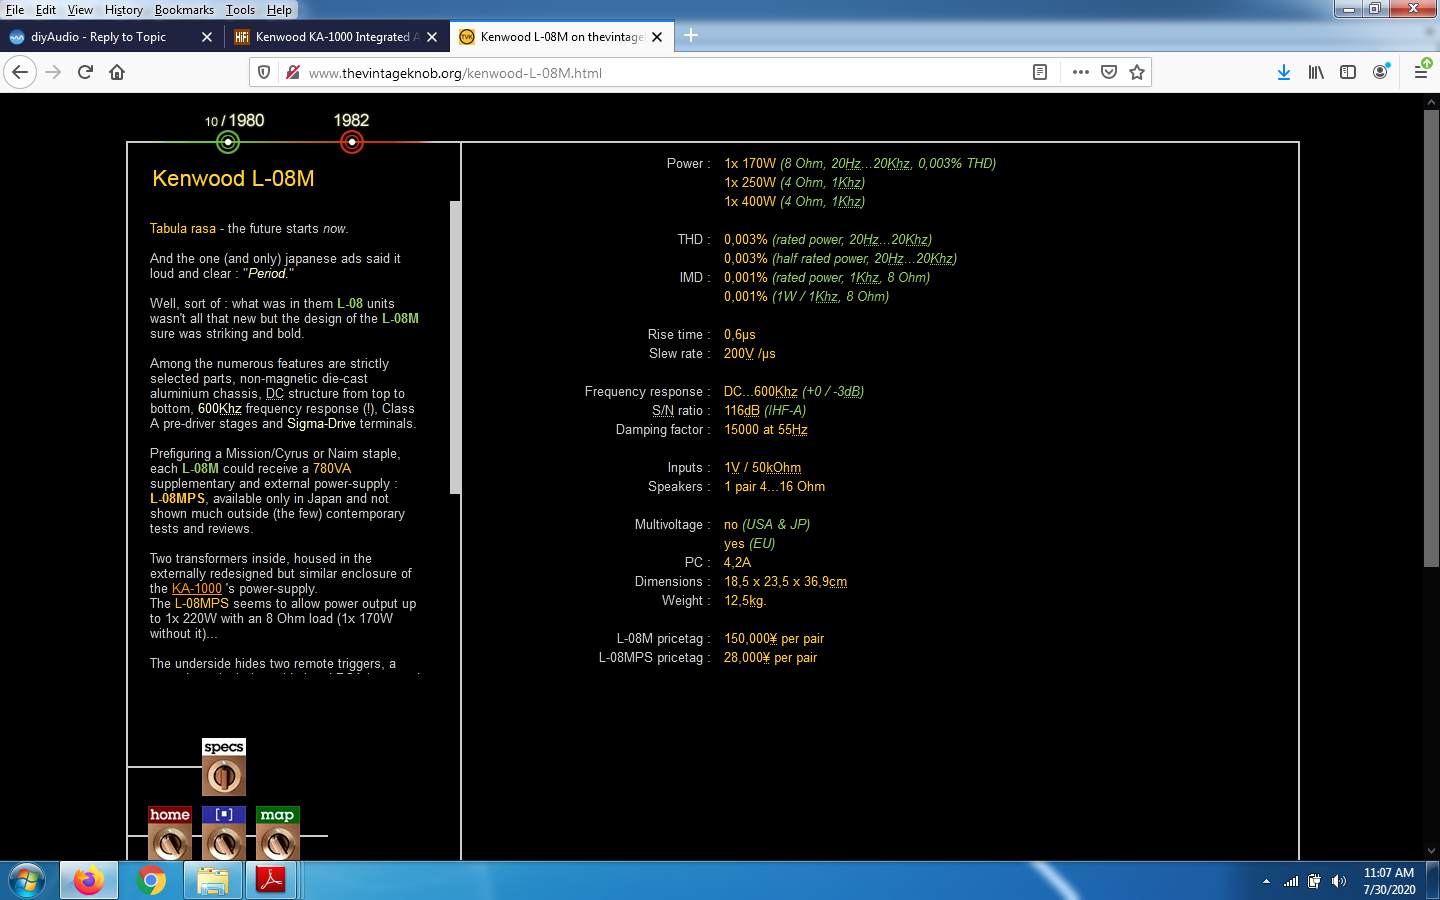
Task: Click the '150,000¥ per pair' price value
Action: (774, 638)
